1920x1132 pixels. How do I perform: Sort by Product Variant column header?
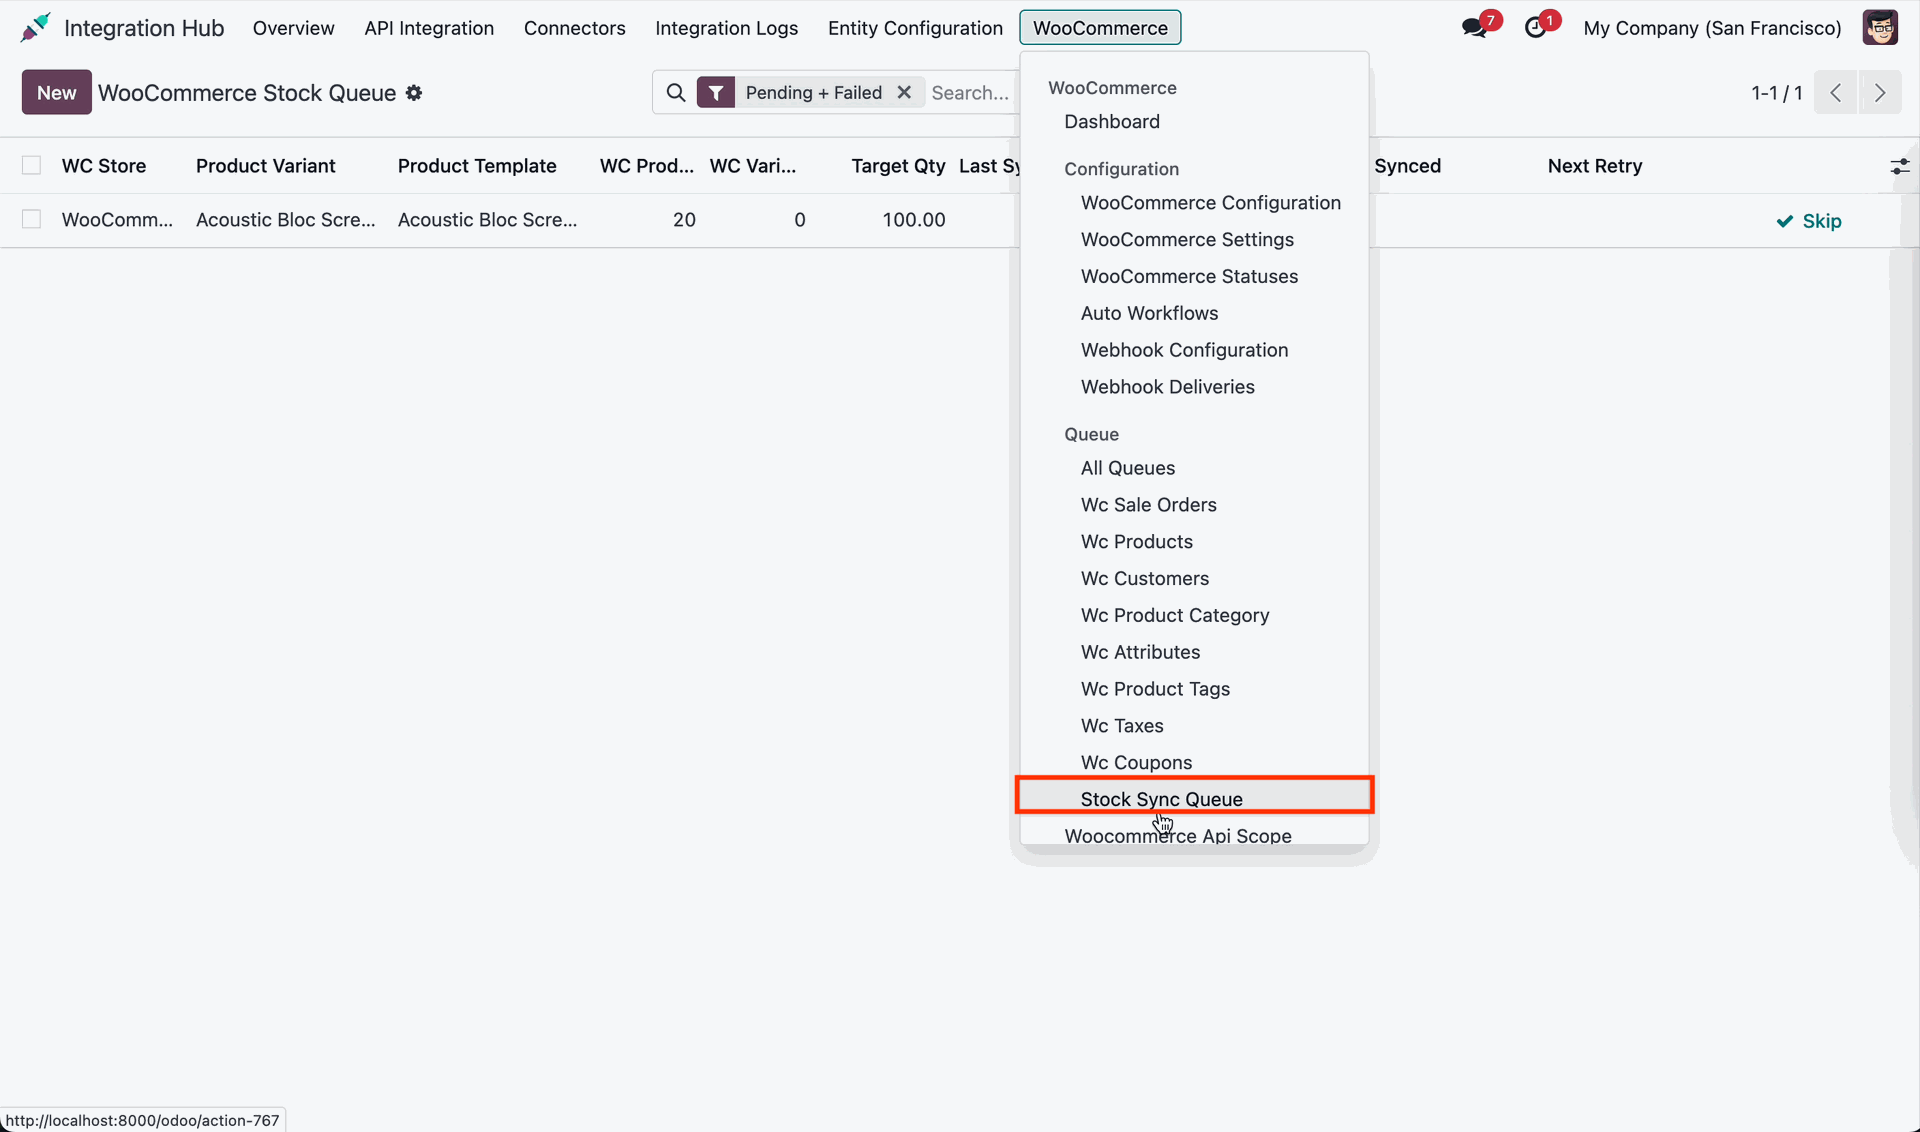(266, 166)
